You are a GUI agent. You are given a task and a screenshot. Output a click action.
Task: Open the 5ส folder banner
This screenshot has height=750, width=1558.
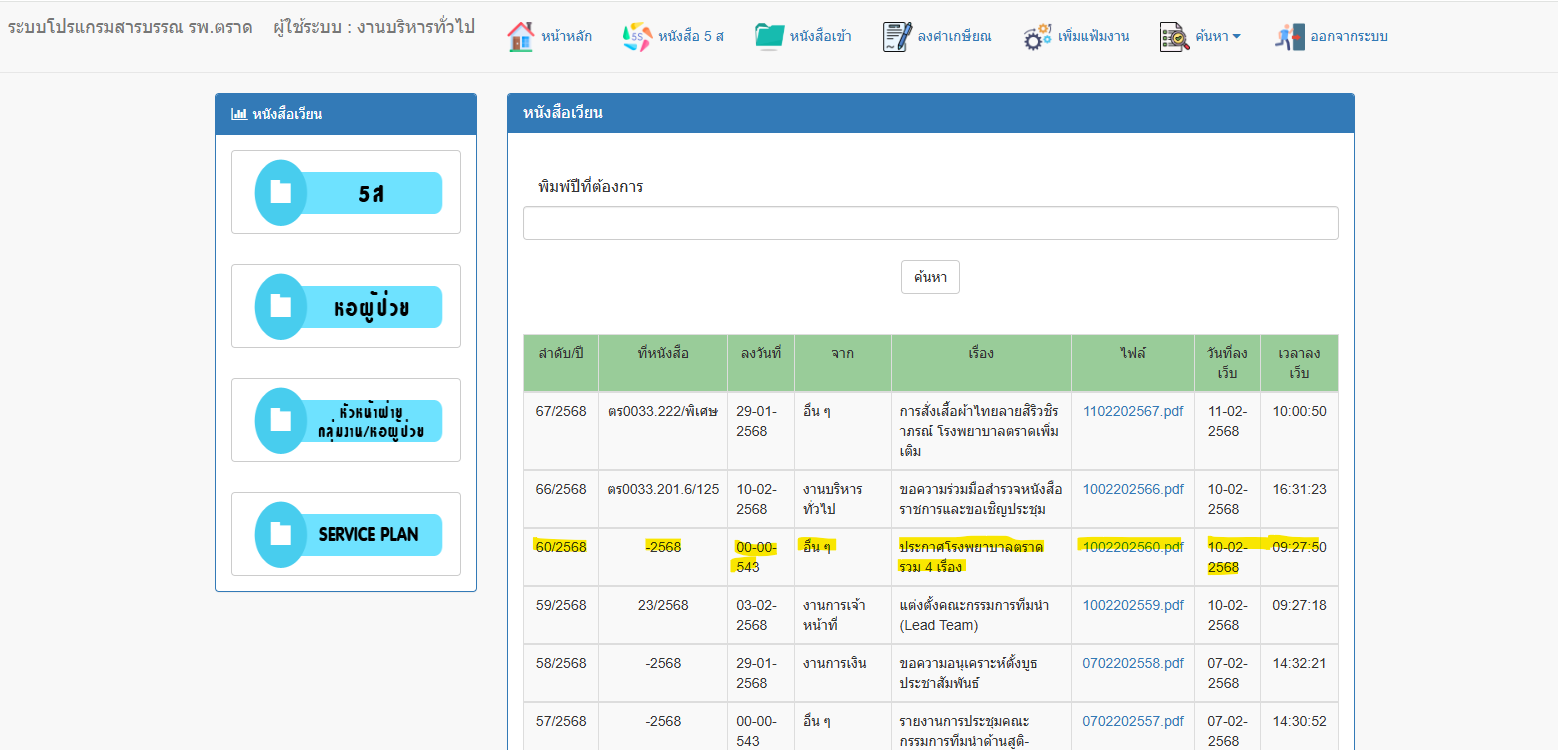tap(347, 193)
